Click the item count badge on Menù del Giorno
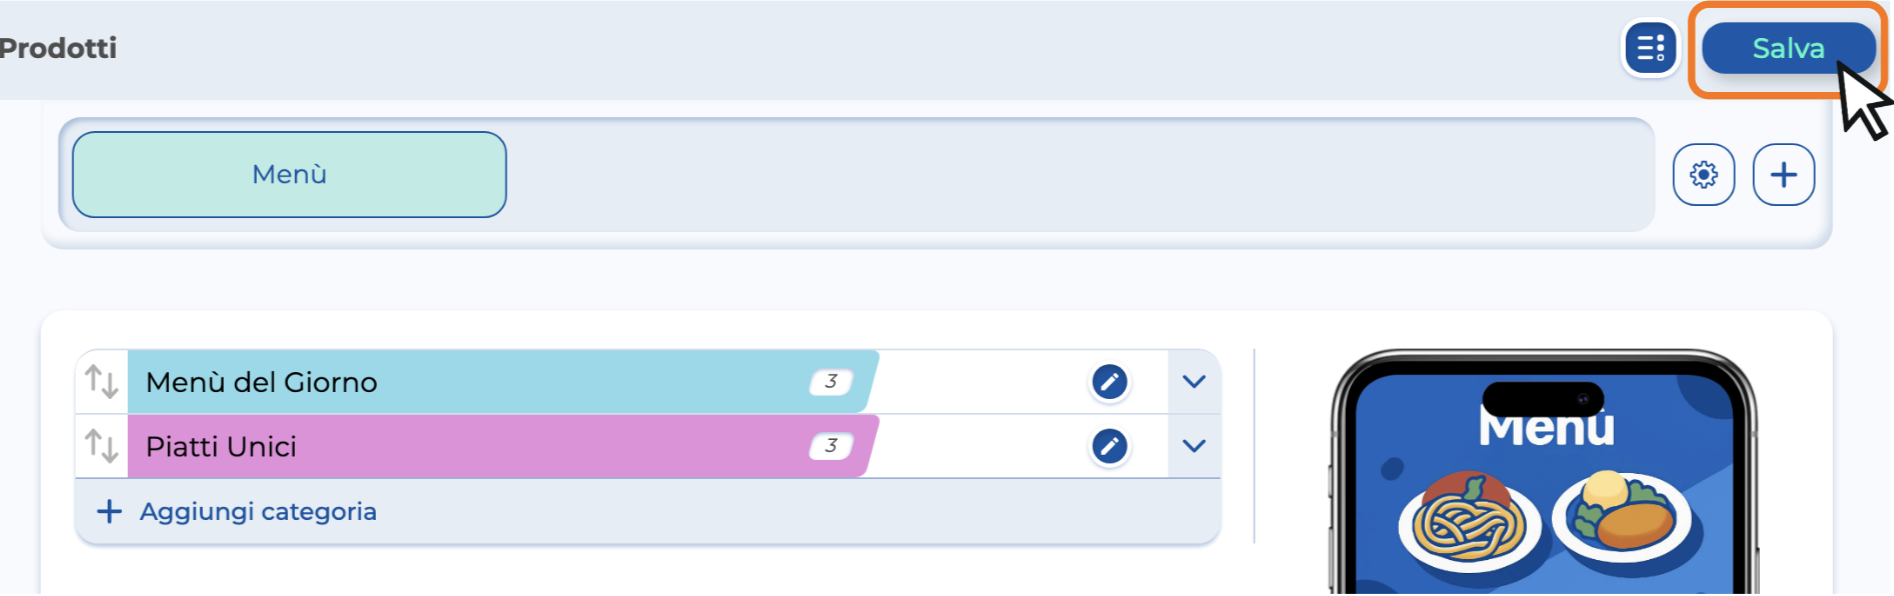This screenshot has height=596, width=1894. (x=831, y=382)
